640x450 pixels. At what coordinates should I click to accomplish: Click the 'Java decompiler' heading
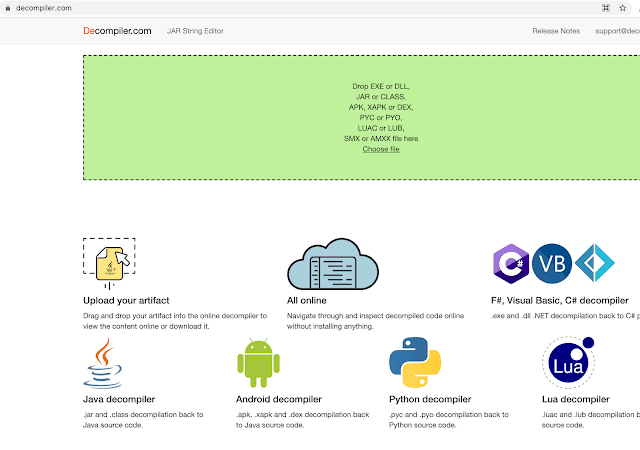click(119, 399)
